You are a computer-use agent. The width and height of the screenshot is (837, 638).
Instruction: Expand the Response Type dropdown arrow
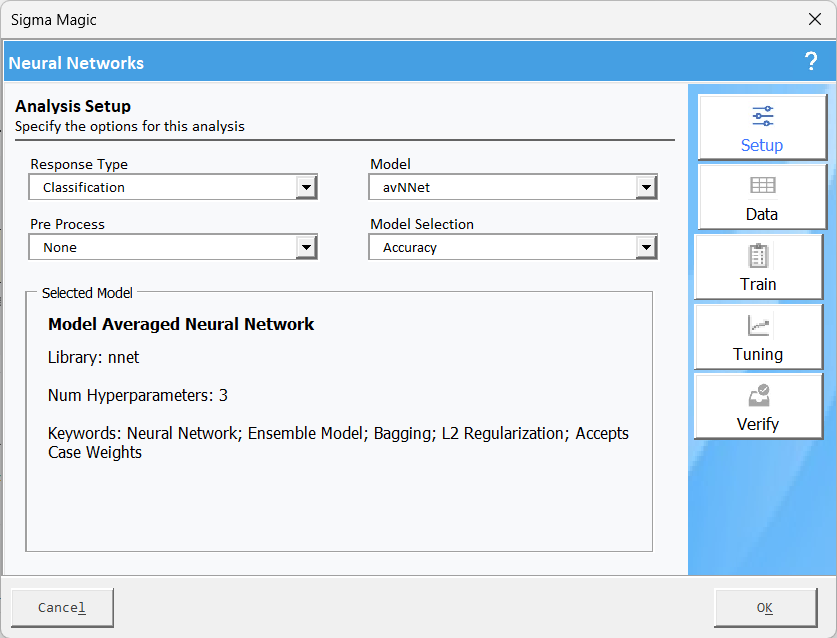[306, 188]
